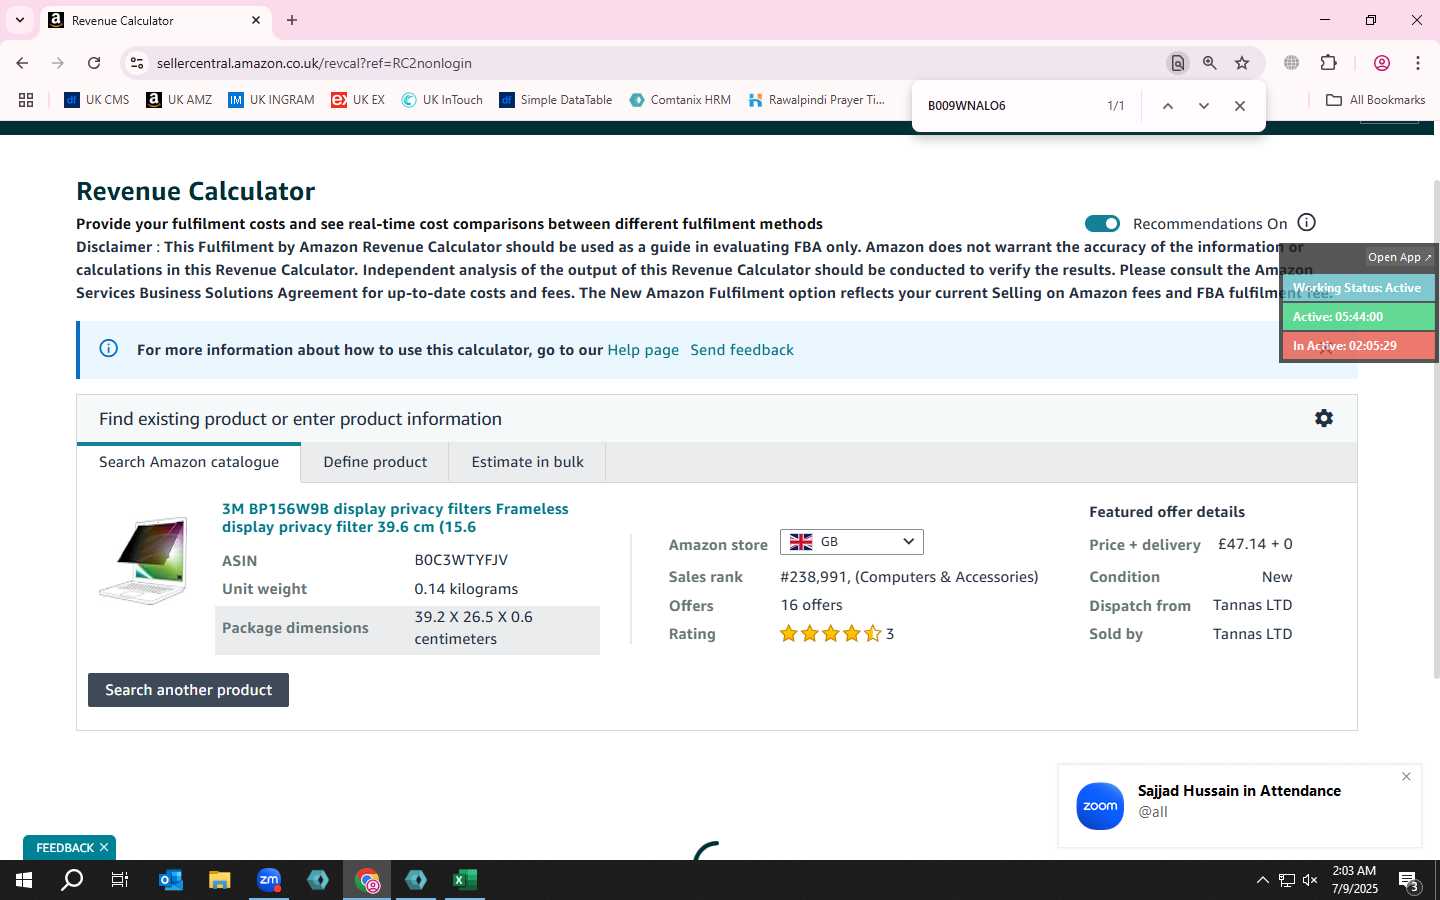Image resolution: width=1440 pixels, height=900 pixels.
Task: Close the find bar
Action: 1240,106
